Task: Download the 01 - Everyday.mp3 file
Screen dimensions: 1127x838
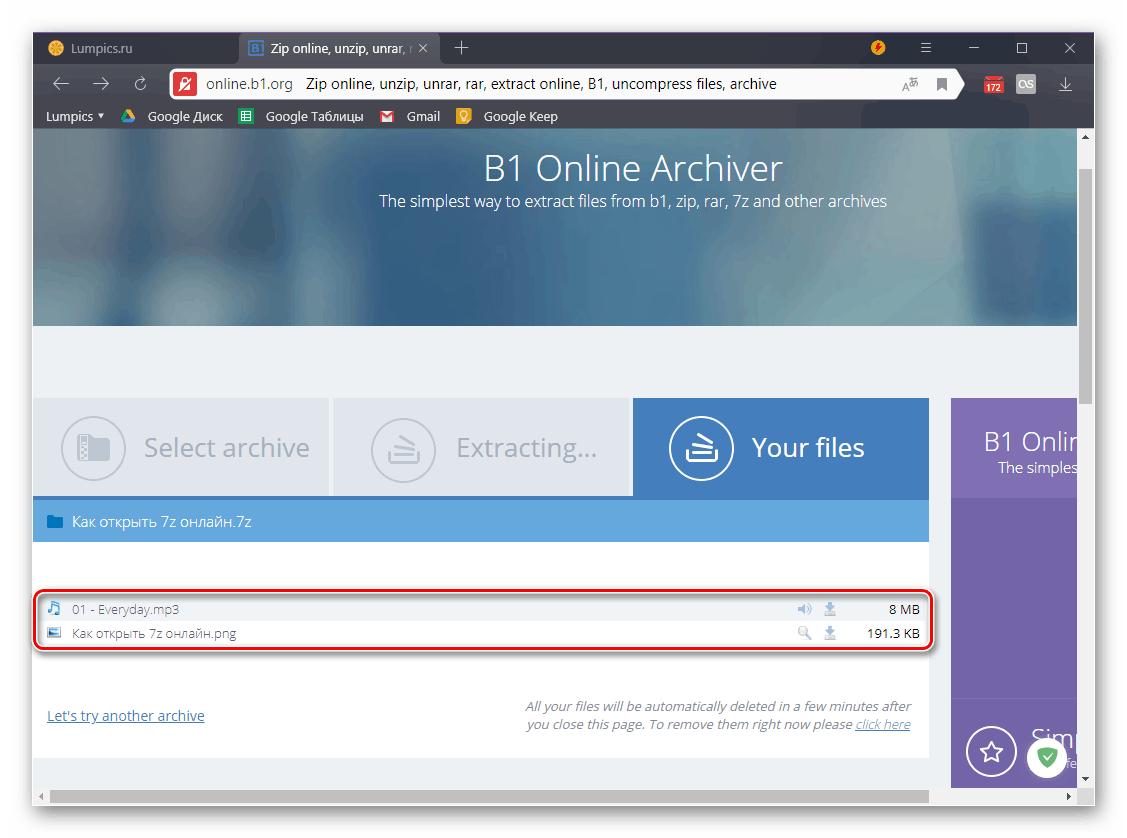Action: coord(829,608)
